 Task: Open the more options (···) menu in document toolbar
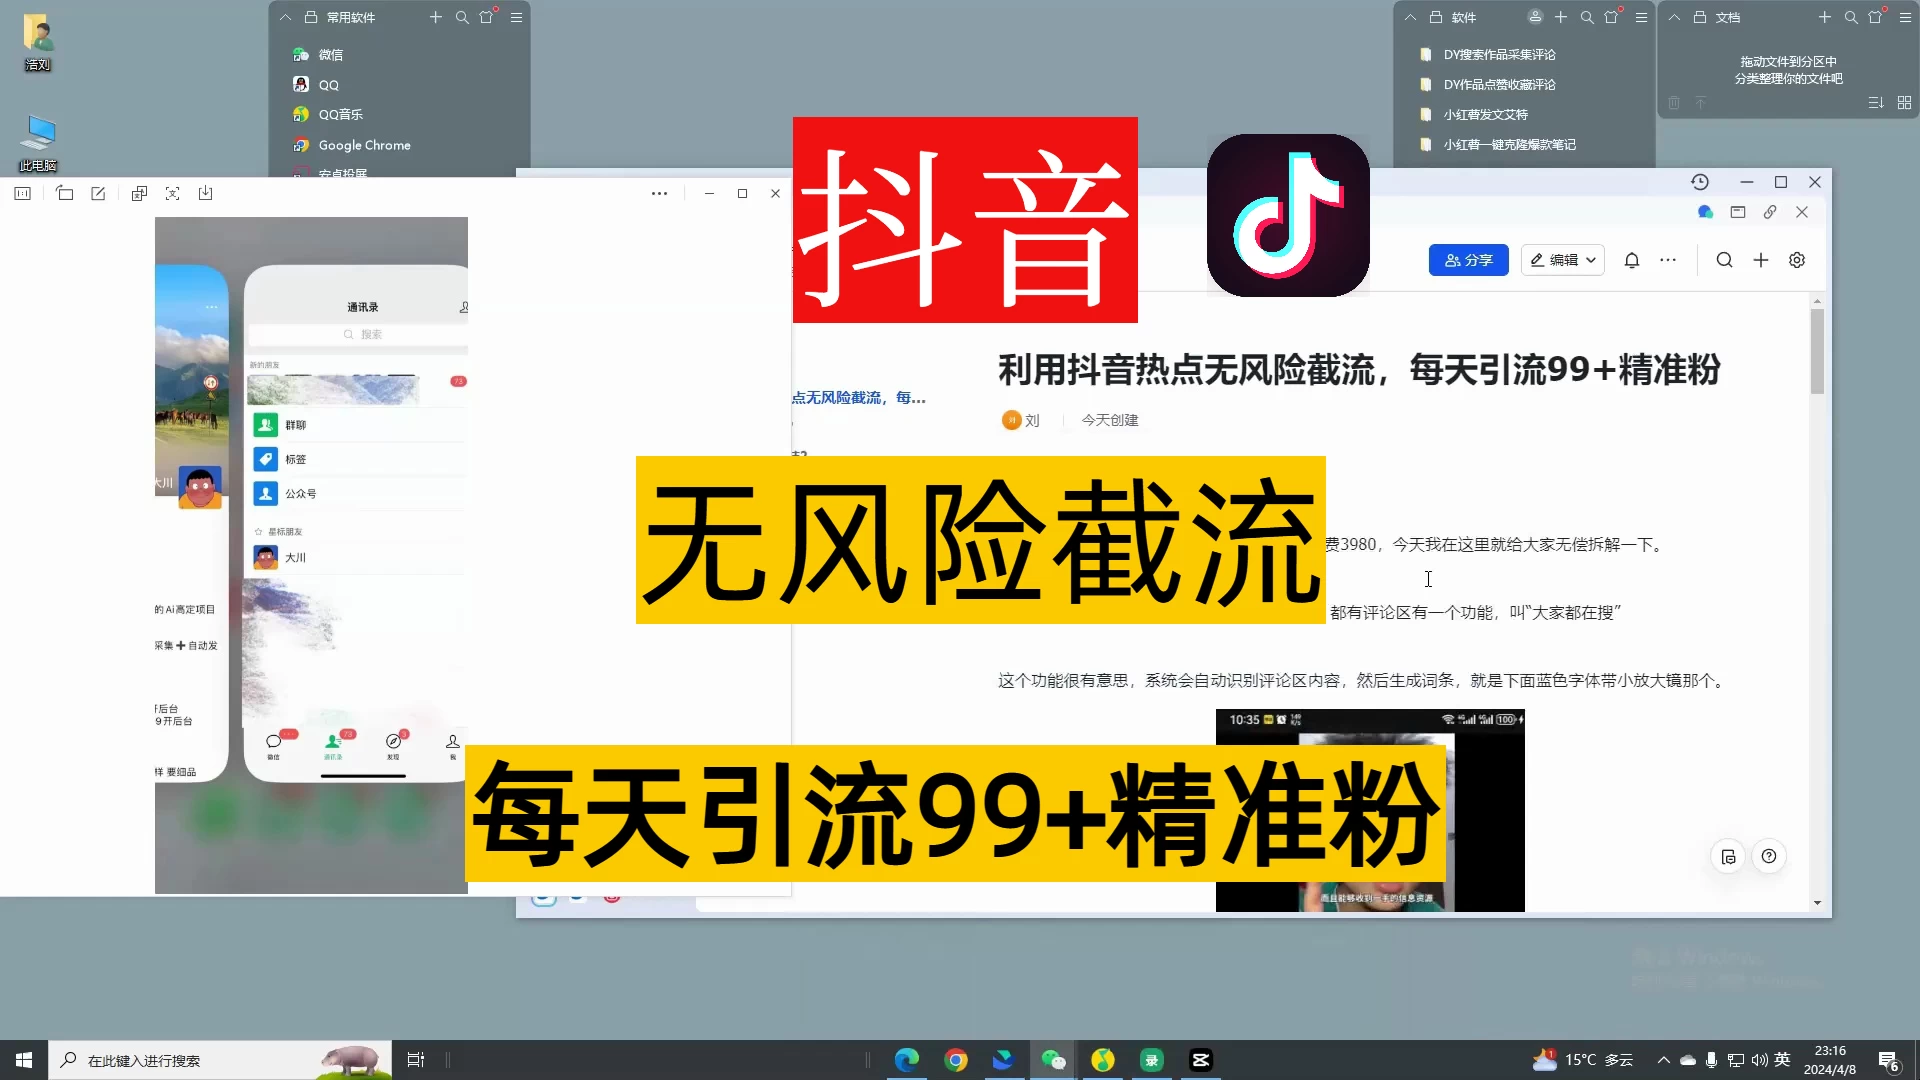(1668, 260)
